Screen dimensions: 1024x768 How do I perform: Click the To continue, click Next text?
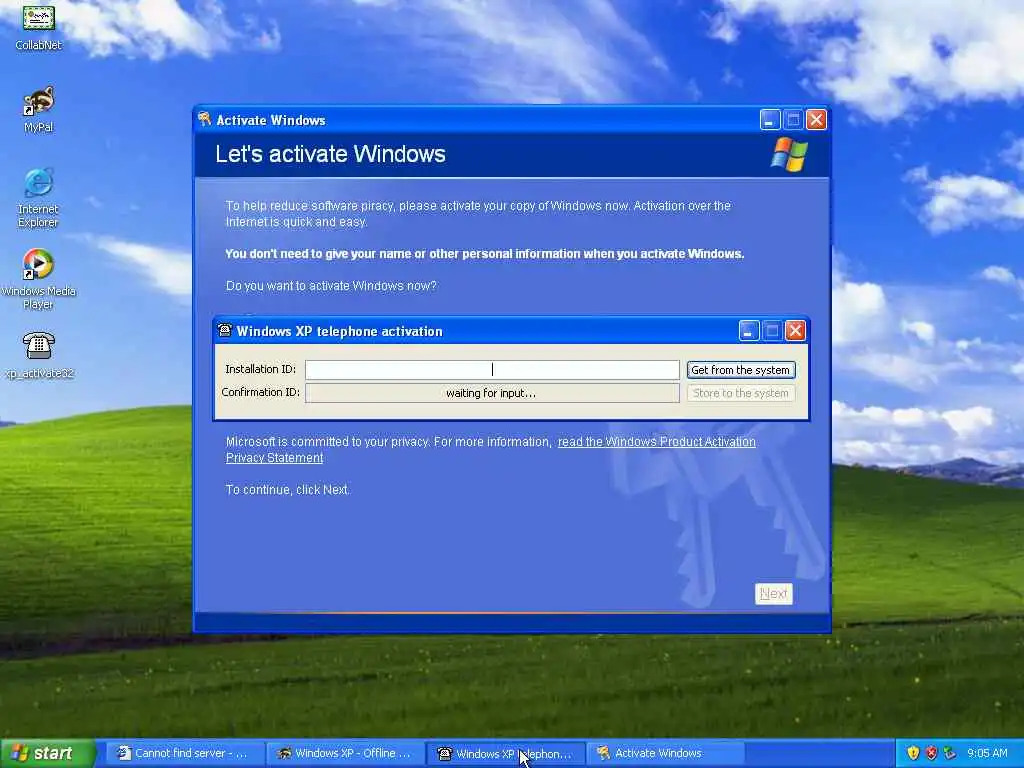287,490
